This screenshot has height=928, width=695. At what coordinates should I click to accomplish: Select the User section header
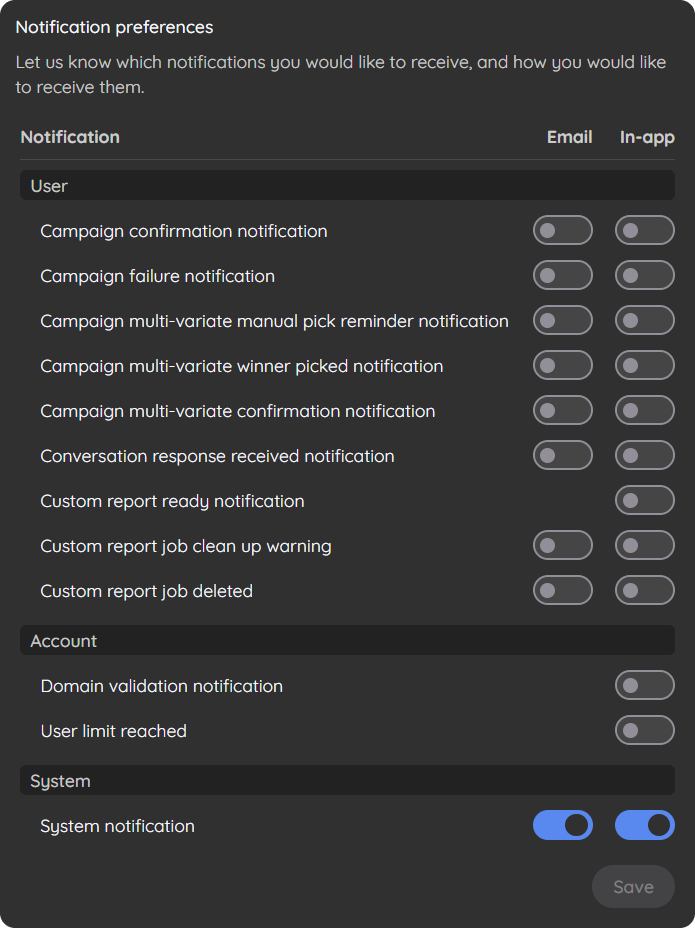(348, 185)
